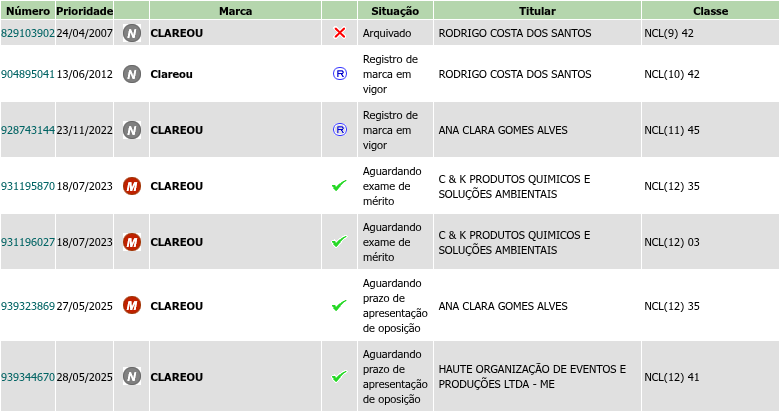
Task: Click the green checkmark for process 939344670
Action: point(339,377)
